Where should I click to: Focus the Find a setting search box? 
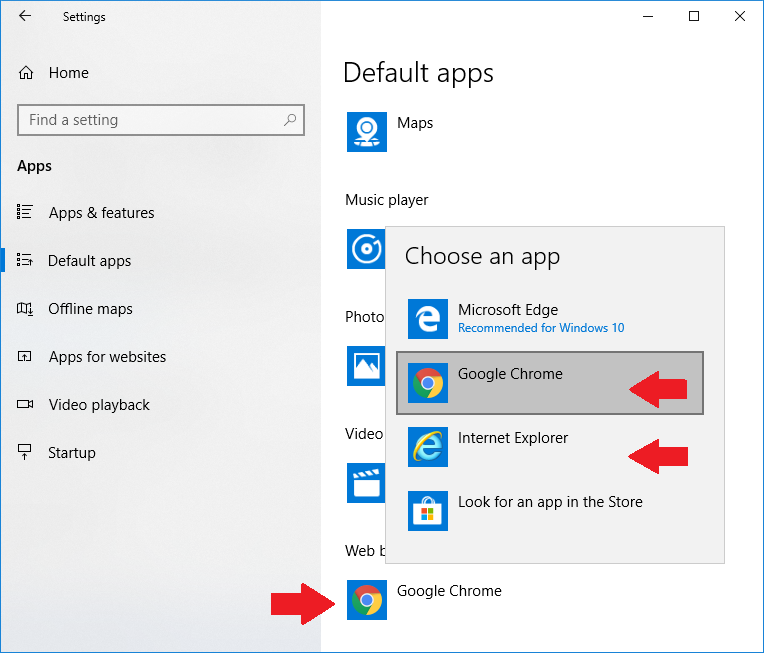[x=161, y=120]
